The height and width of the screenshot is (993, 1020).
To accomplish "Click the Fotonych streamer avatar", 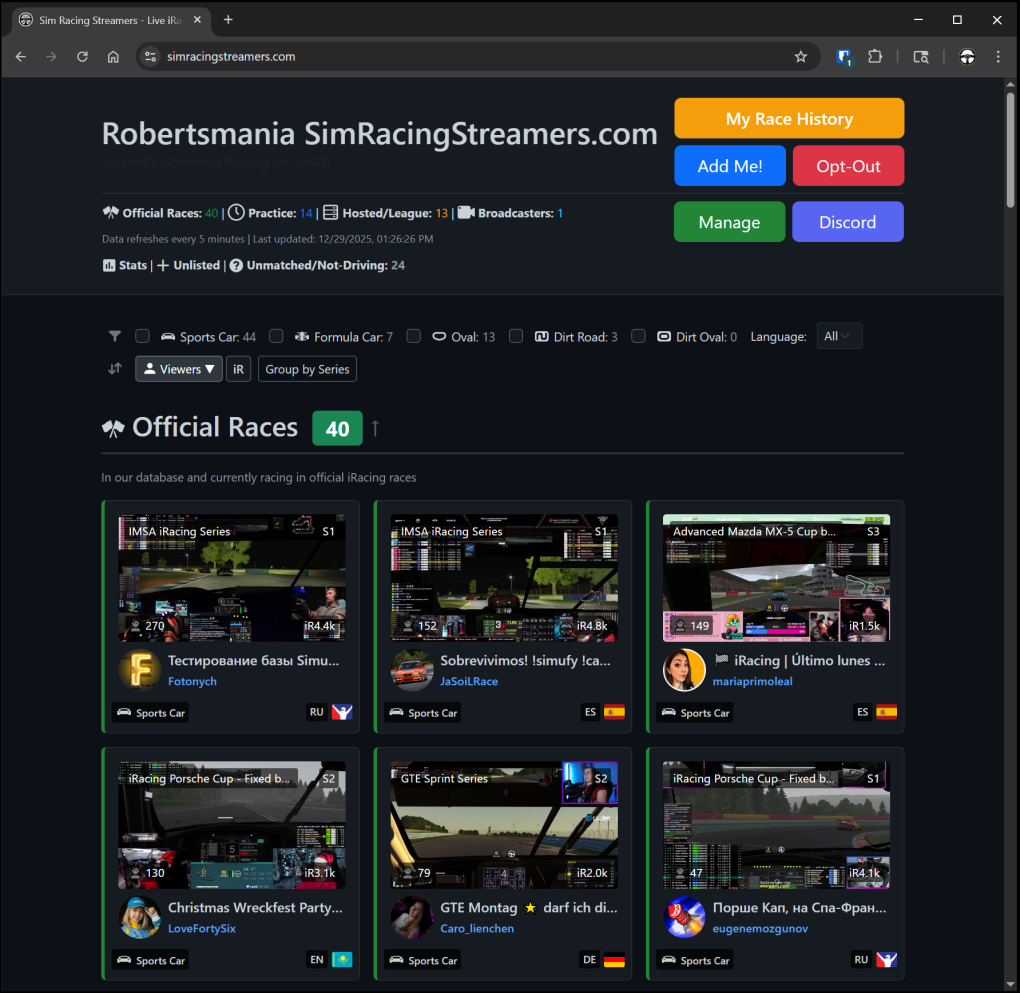I will pos(139,670).
